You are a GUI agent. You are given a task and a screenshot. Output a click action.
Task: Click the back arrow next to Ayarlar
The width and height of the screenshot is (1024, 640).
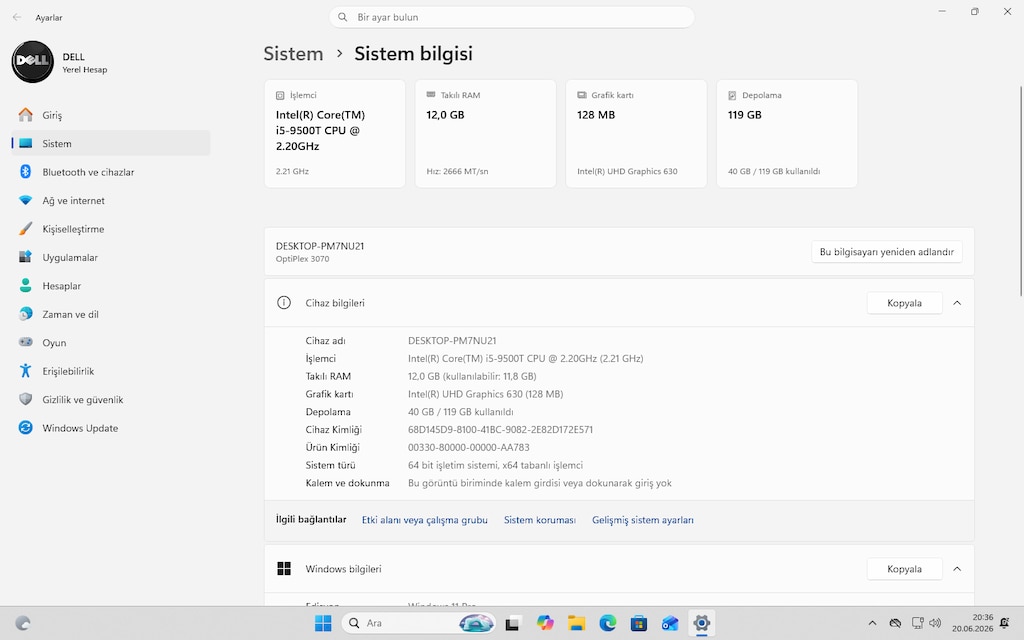(x=17, y=18)
